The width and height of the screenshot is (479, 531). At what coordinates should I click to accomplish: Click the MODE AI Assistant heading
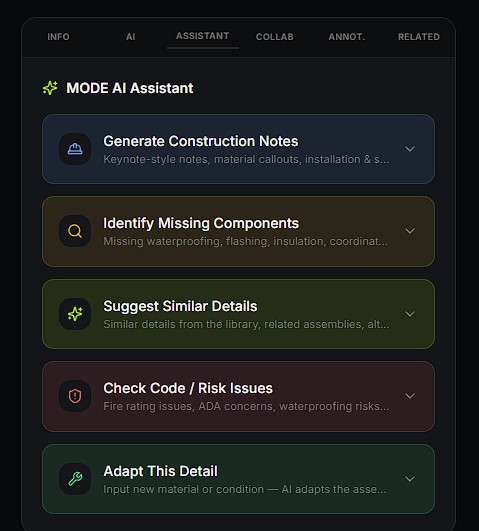(130, 88)
